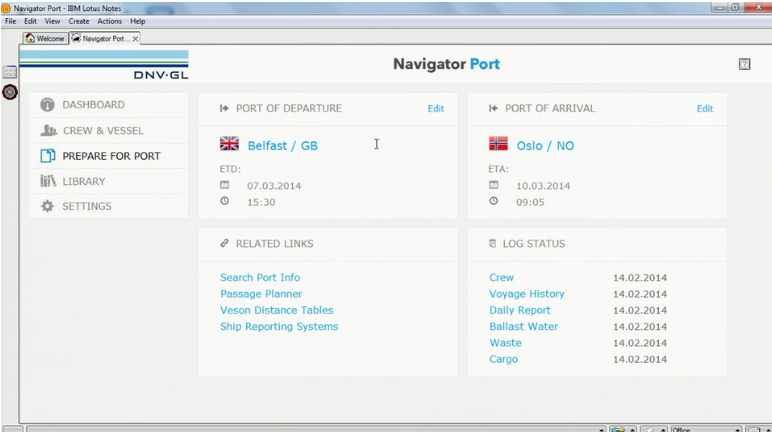Open the round compass icon in bookmark bar
772x432 pixels.
(x=10, y=92)
